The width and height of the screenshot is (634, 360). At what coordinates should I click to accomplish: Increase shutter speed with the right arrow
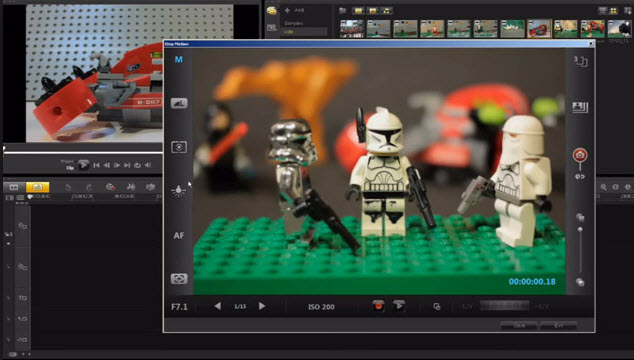pos(262,306)
